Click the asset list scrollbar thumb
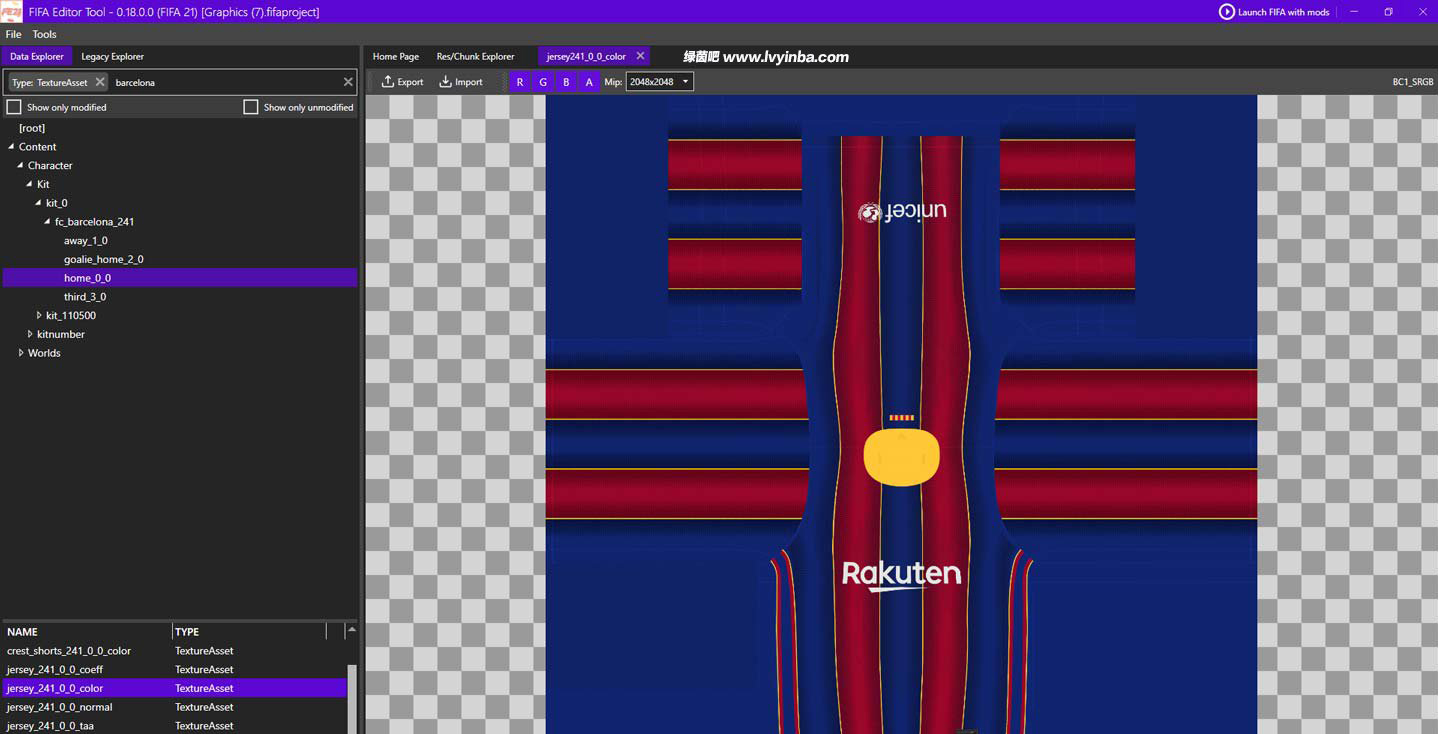Screen dimensions: 1438x734 pyautogui.click(x=352, y=699)
